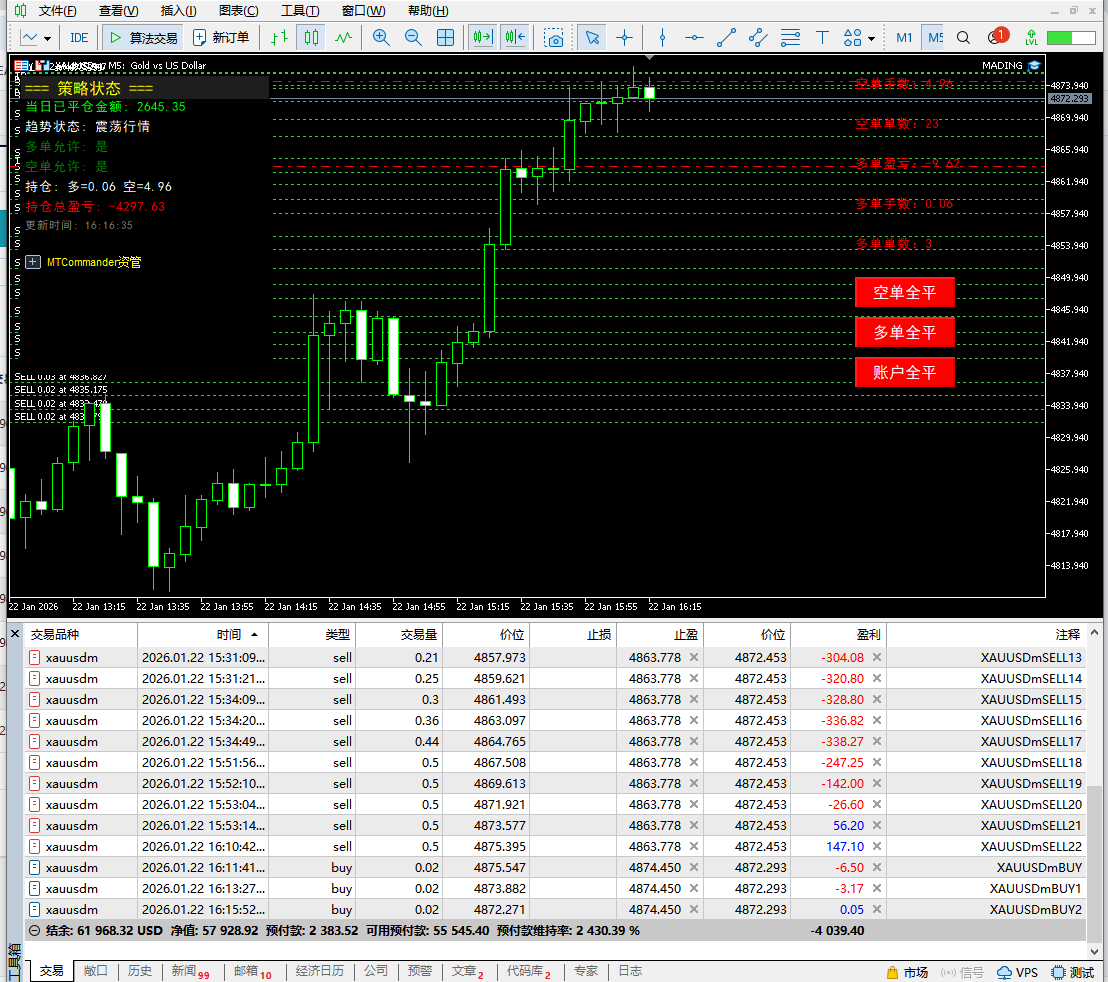Zoom in the chart
1108x982 pixels.
point(381,37)
